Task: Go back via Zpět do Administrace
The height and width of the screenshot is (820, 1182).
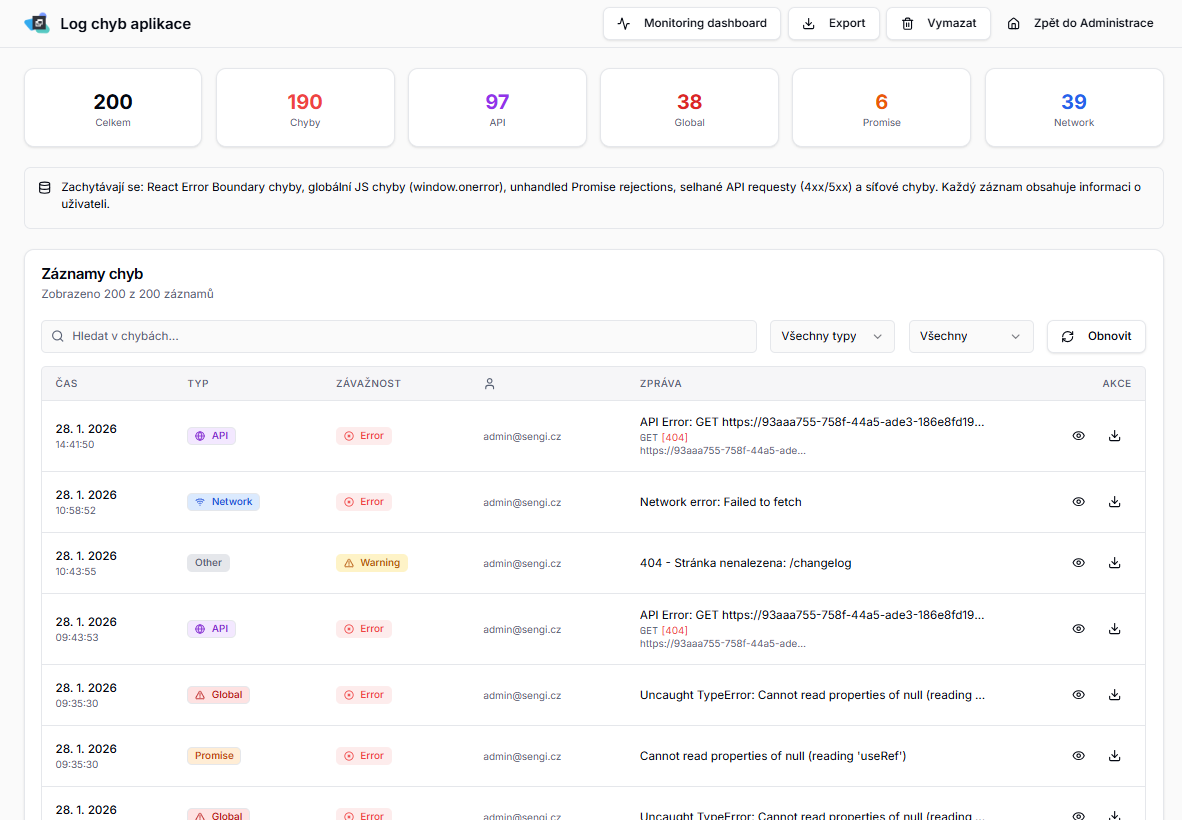Action: click(1080, 23)
